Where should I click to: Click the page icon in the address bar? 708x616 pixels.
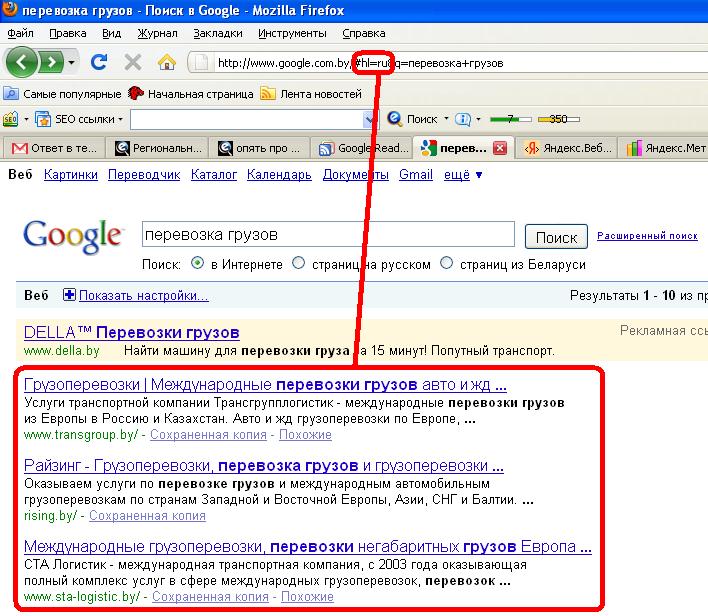201,63
